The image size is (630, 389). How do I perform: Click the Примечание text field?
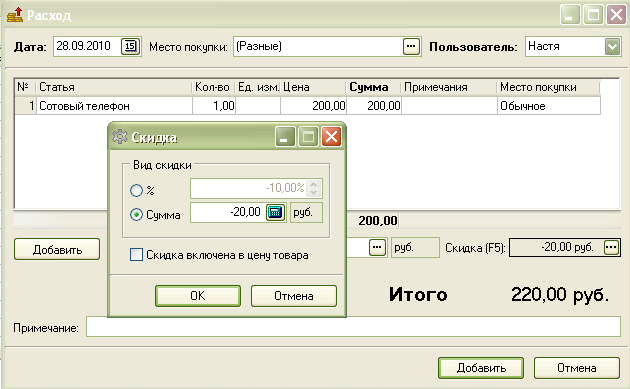(353, 327)
